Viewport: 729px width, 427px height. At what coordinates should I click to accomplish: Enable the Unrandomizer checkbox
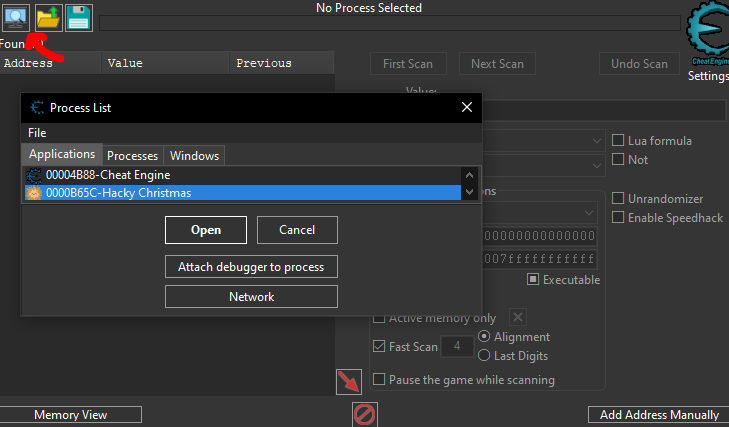(x=618, y=199)
